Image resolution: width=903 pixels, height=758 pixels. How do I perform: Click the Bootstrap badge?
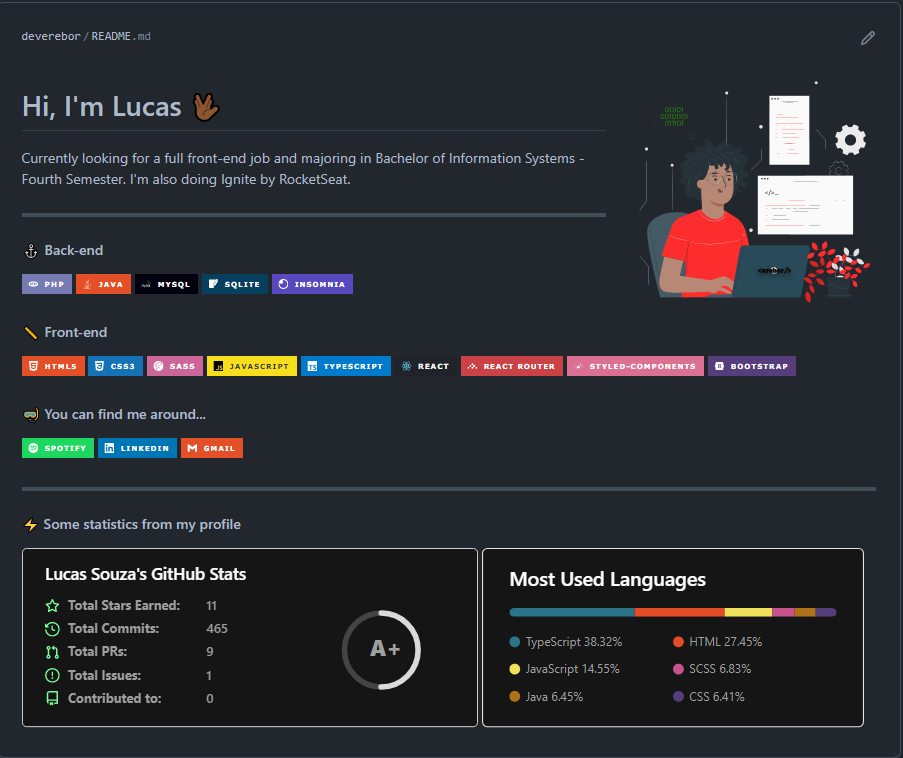point(752,366)
